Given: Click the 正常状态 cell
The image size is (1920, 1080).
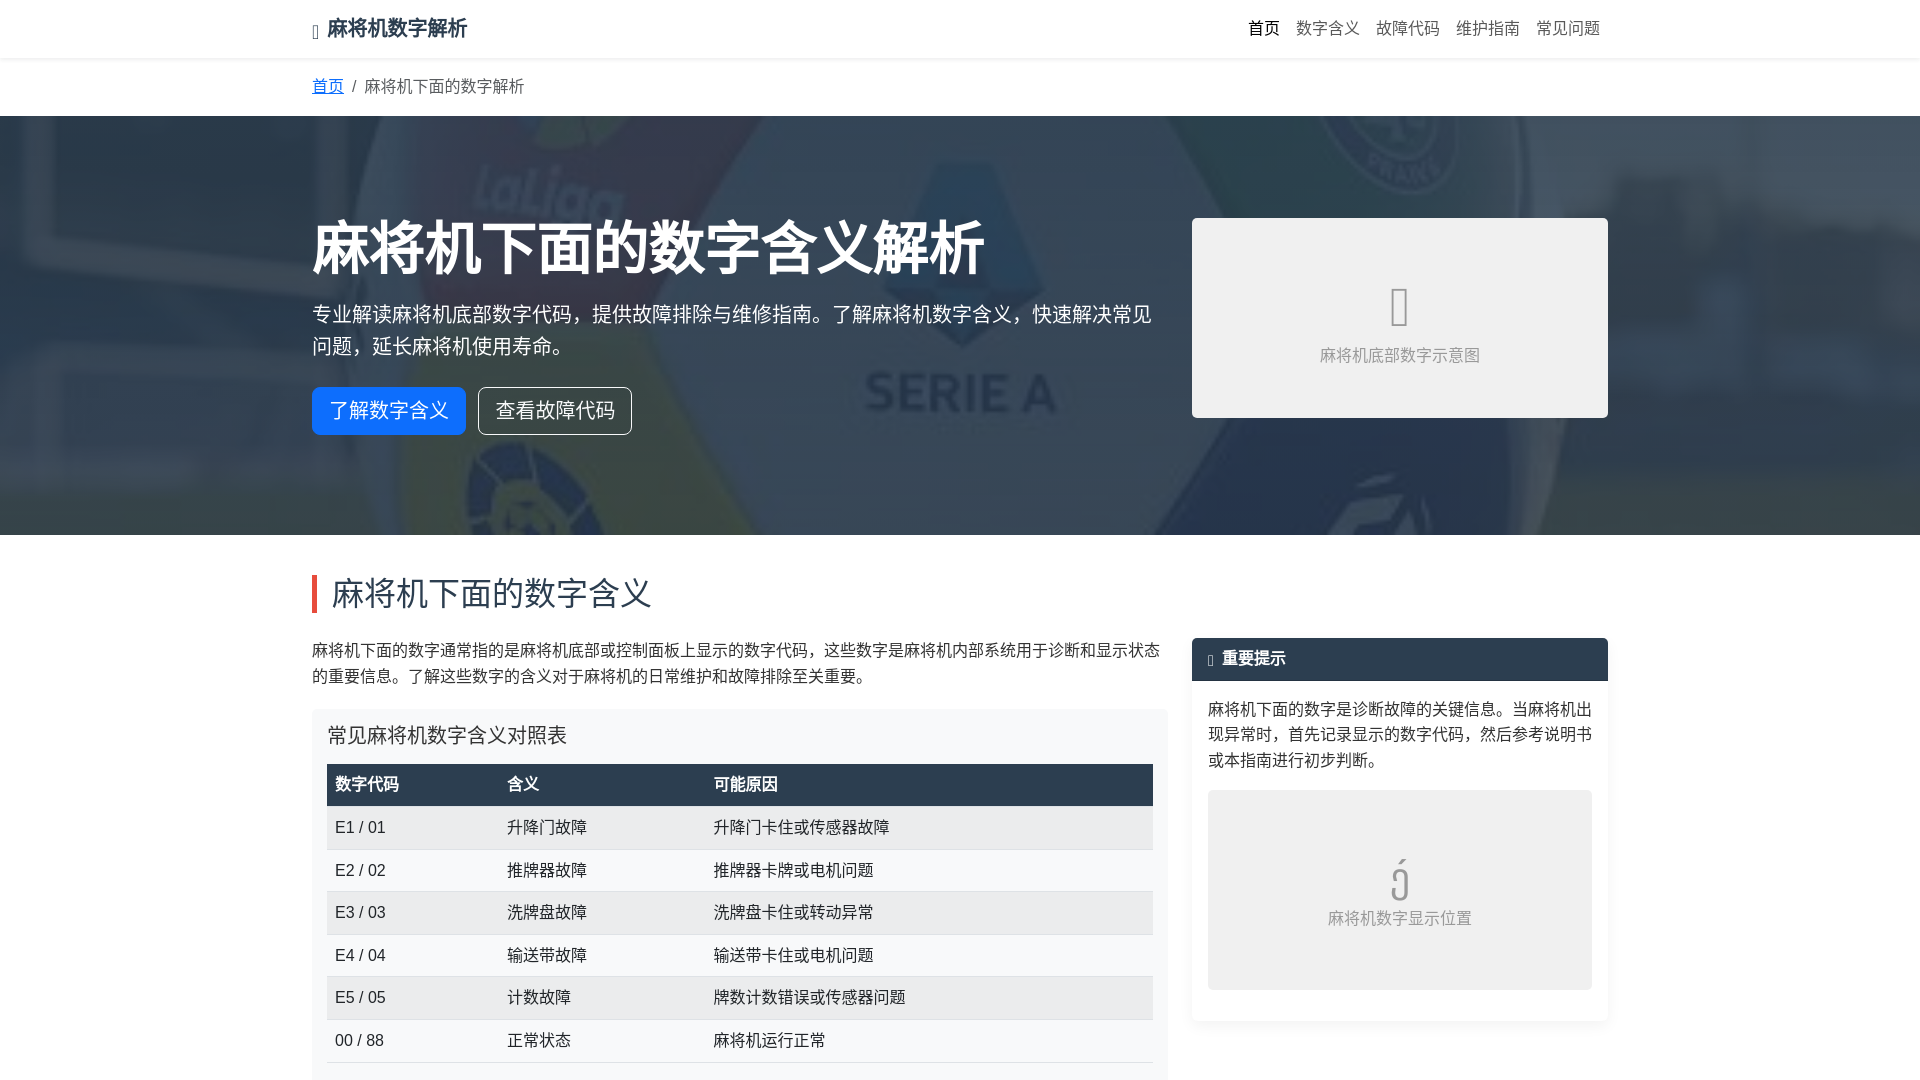Looking at the screenshot, I should coord(602,1041).
